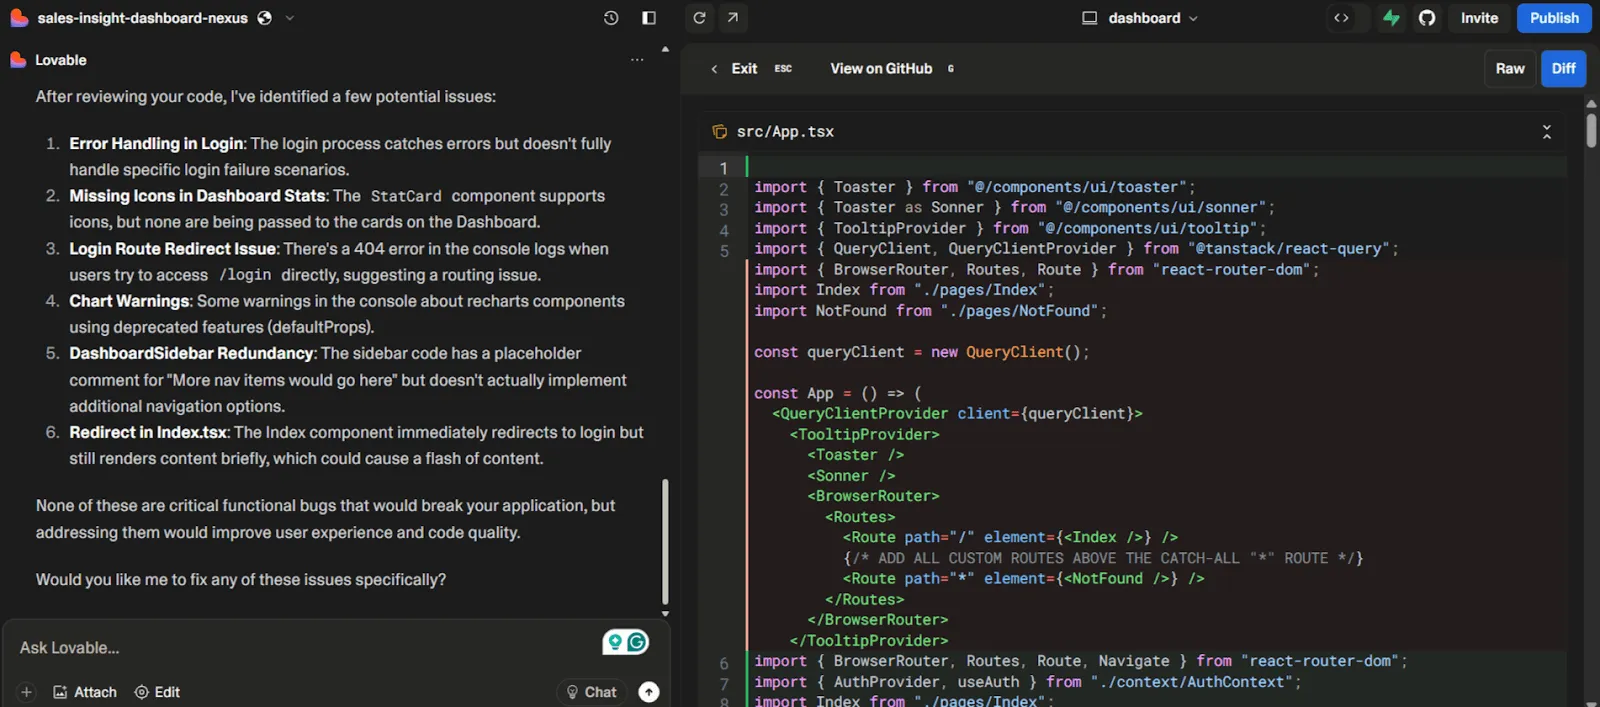
Task: Click the 'const App = () => (' code line
Action: (837, 393)
